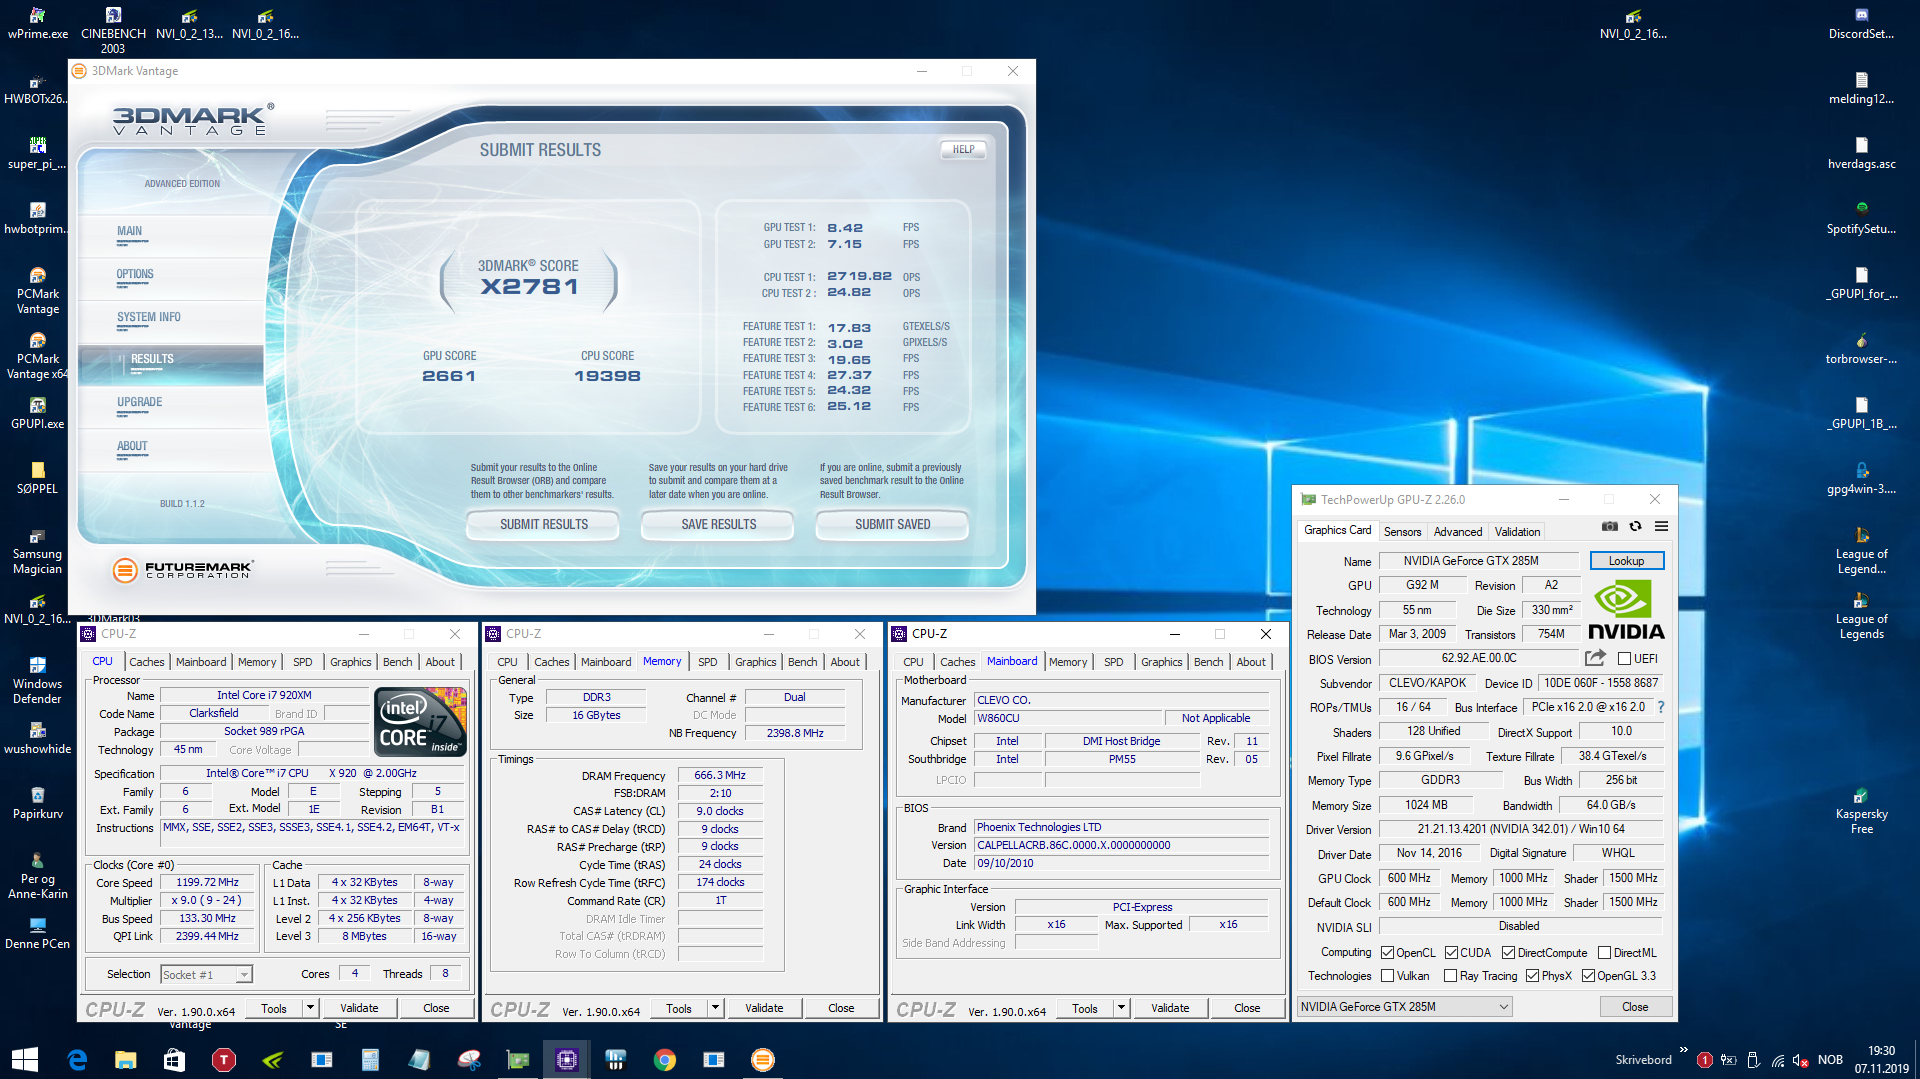The width and height of the screenshot is (1920, 1079).
Task: Open Snipping Tool from the taskbar
Action: click(468, 1059)
